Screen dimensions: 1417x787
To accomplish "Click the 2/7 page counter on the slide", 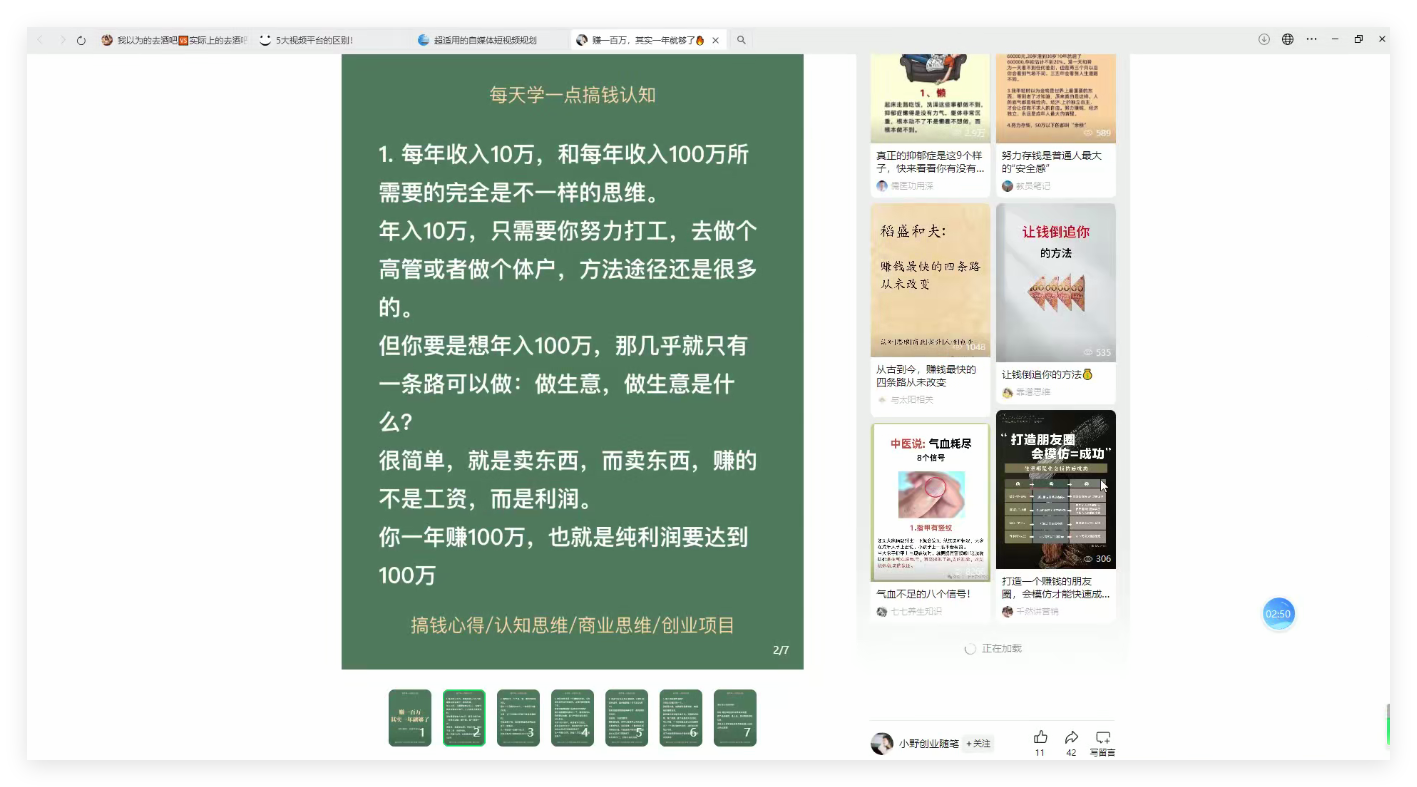I will click(781, 650).
